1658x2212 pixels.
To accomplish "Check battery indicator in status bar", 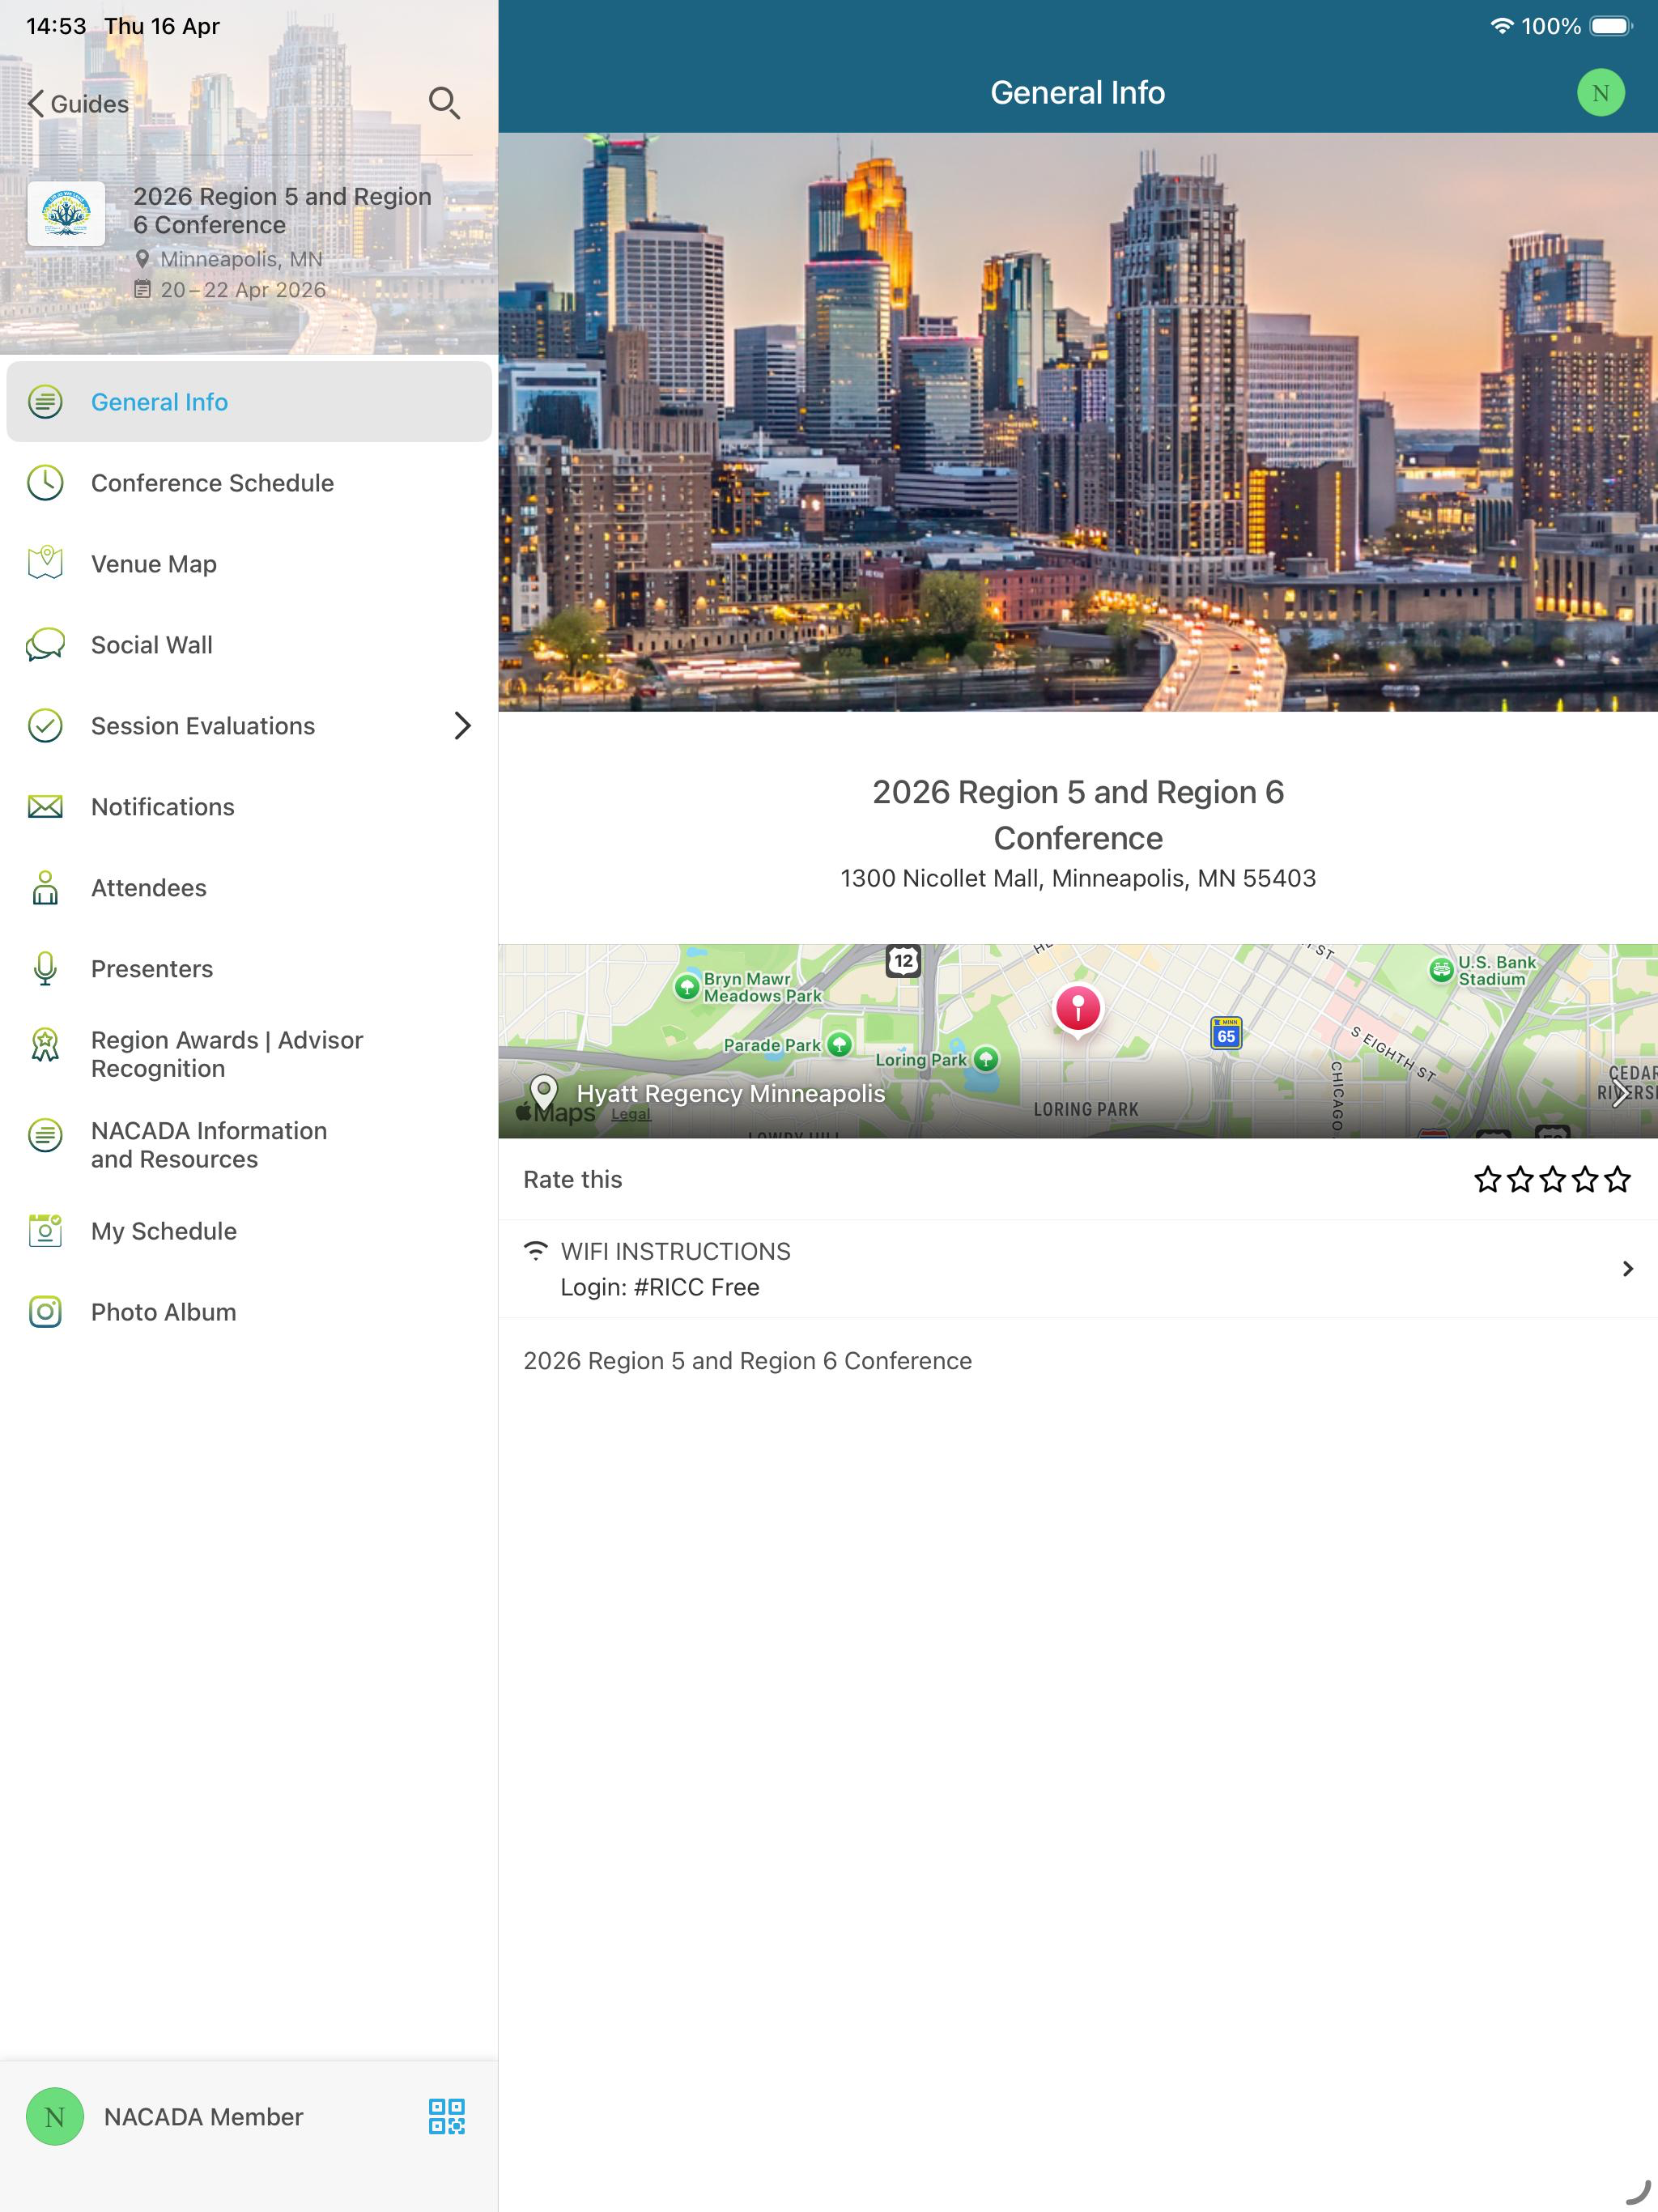I will pyautogui.click(x=1611, y=26).
